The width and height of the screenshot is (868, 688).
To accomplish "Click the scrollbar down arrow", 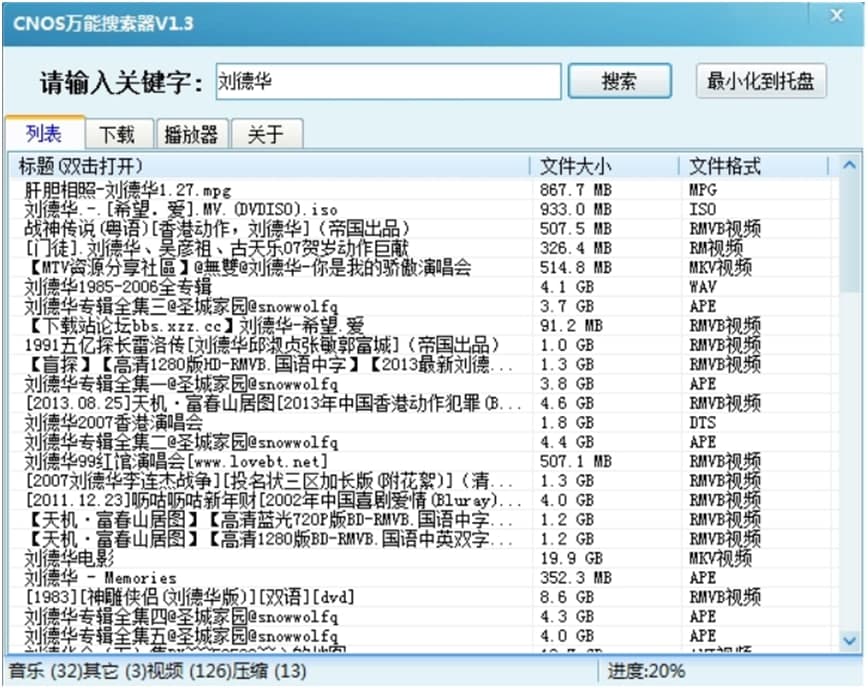I will 849,640.
